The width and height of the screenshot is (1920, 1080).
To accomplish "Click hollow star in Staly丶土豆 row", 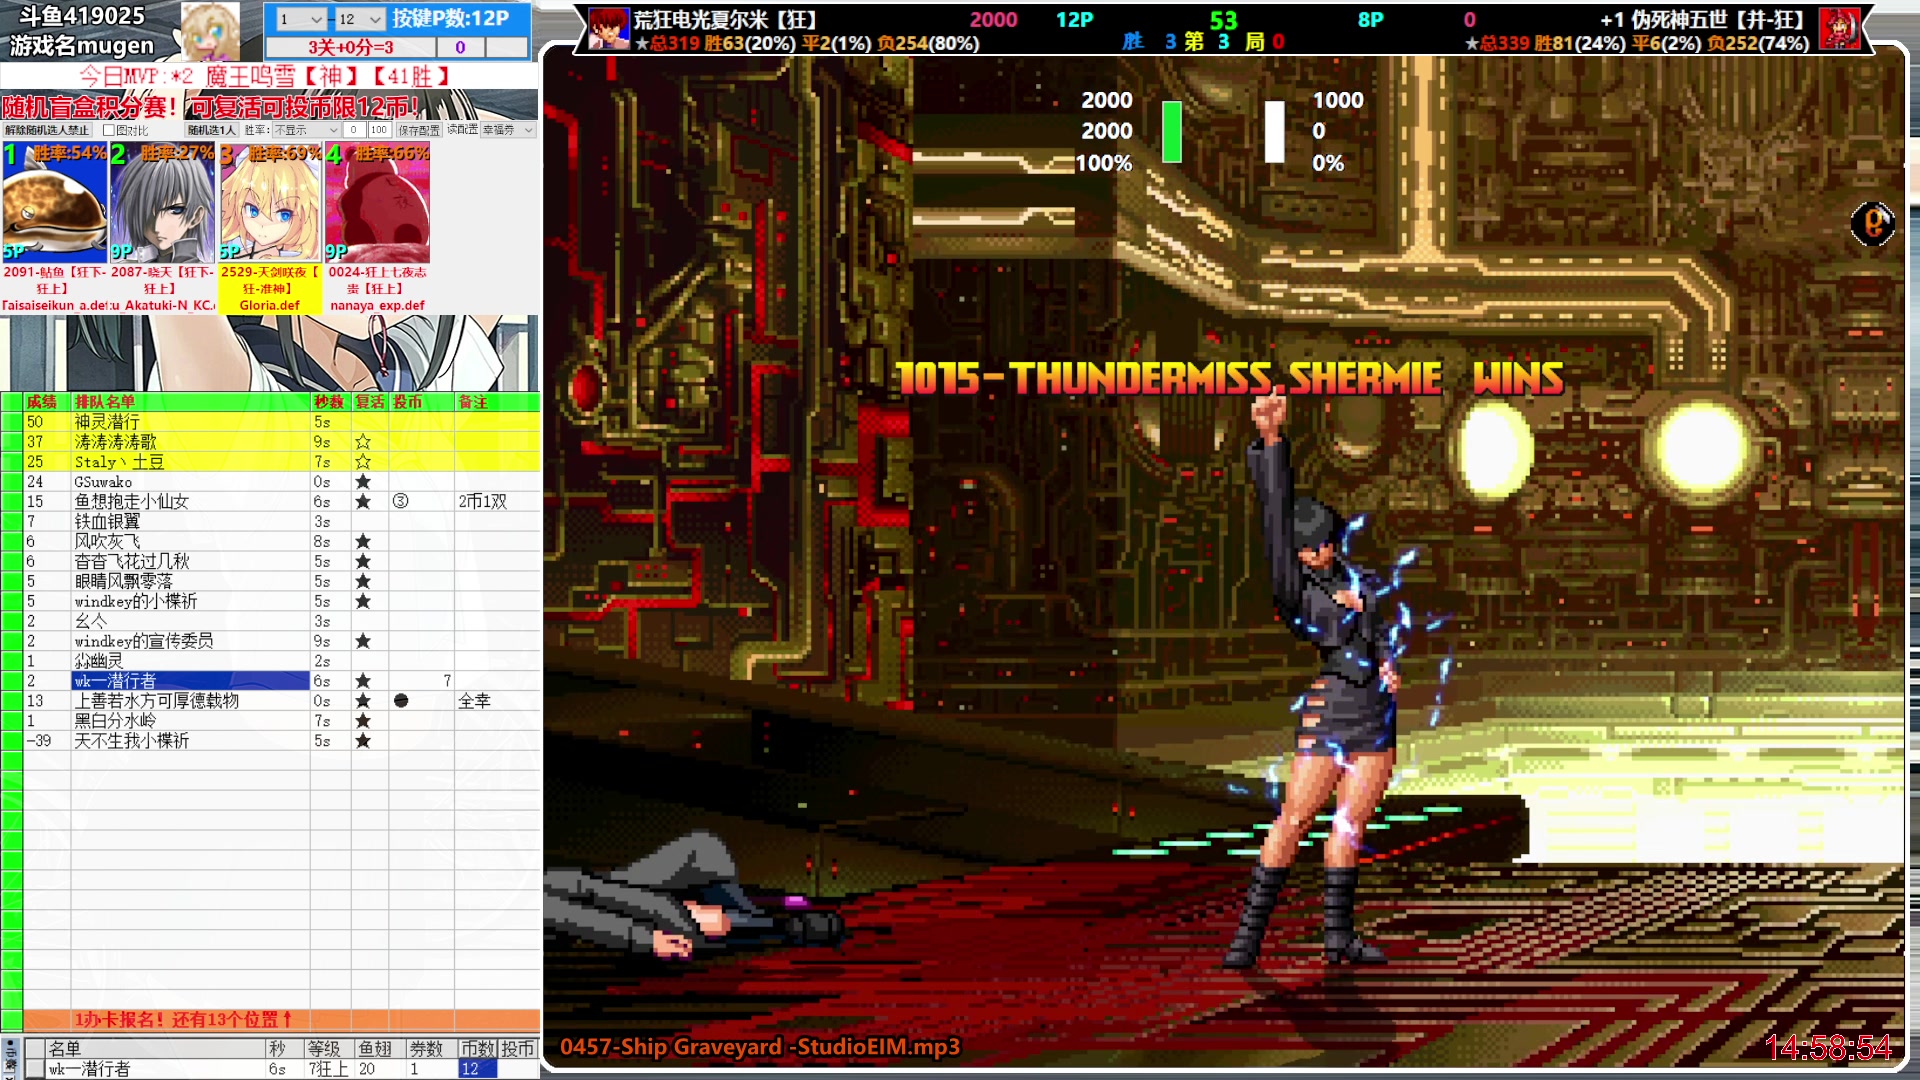I will (363, 462).
